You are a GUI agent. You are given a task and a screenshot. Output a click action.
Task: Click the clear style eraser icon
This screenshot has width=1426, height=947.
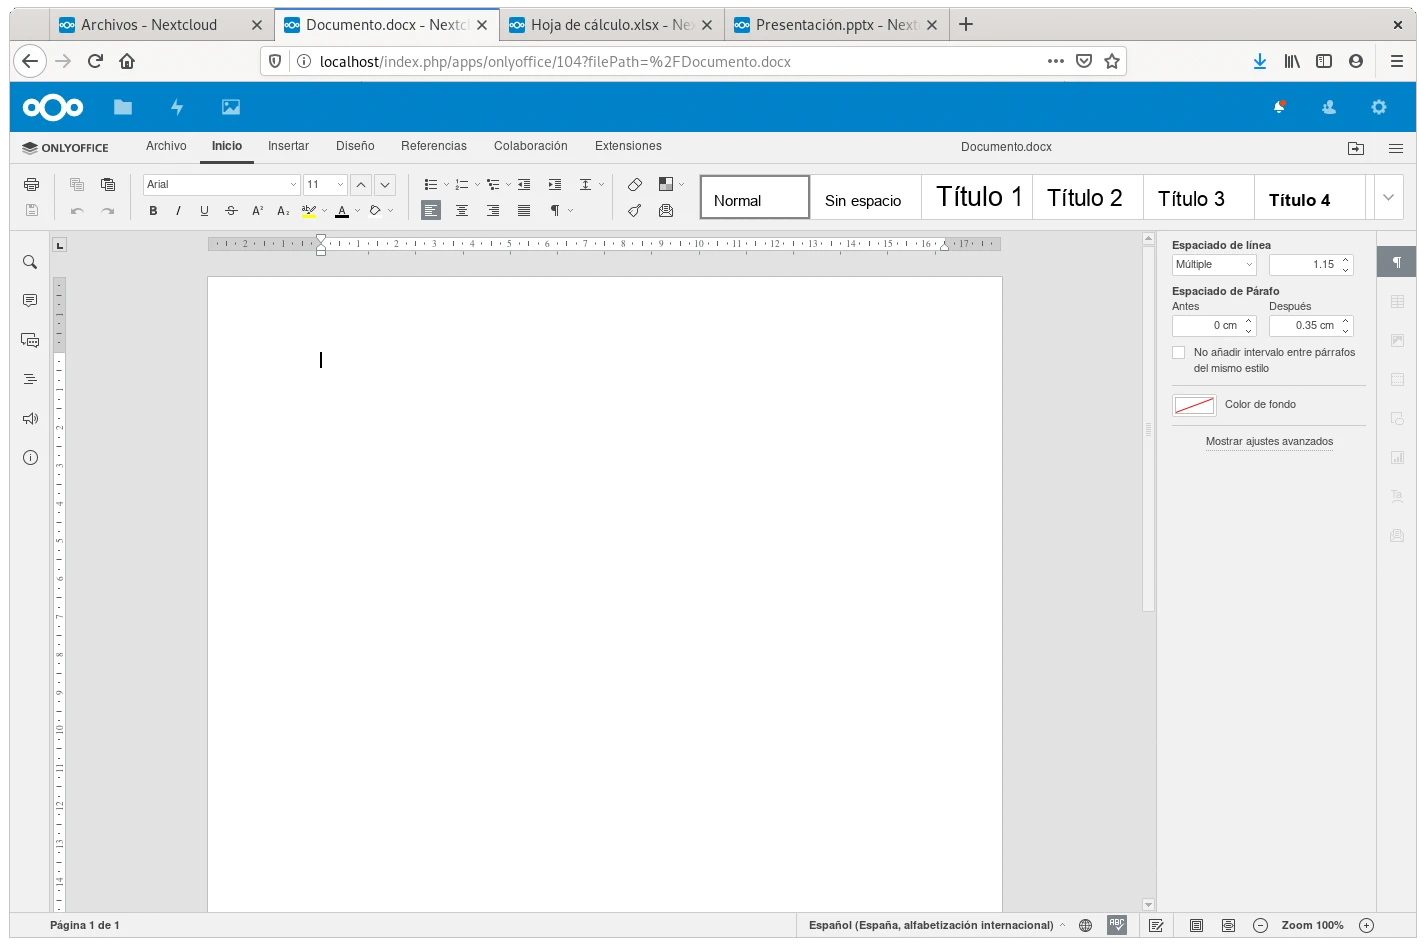634,184
